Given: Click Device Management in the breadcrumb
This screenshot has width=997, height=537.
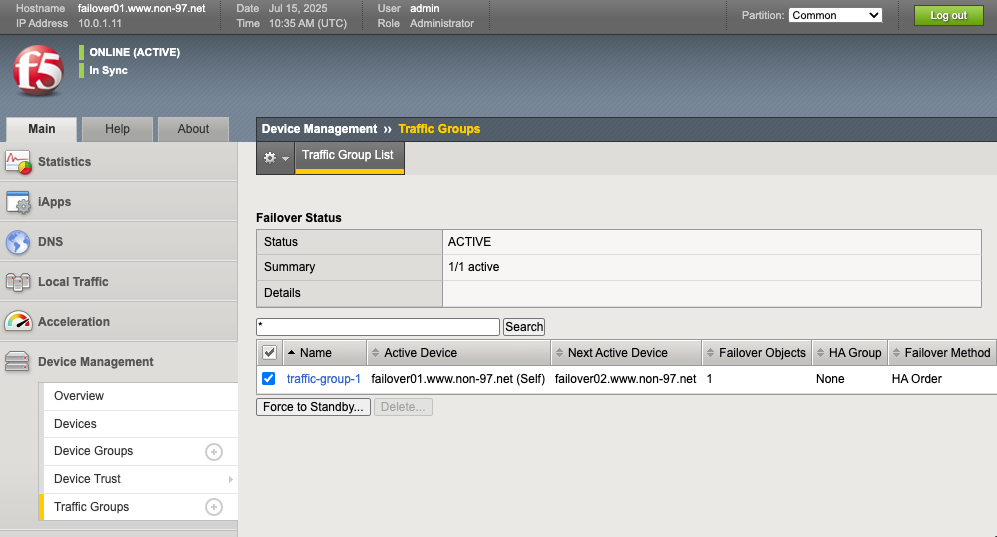Looking at the screenshot, I should pos(319,129).
